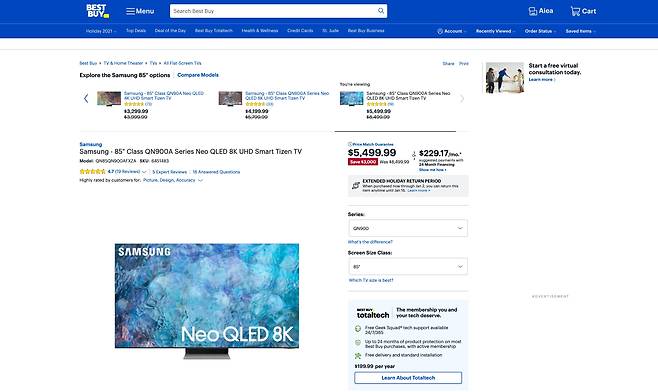Image resolution: width=658 pixels, height=392 pixels.
Task: Open the $3,299.99 QN90A TV thumbnail
Action: [109, 99]
